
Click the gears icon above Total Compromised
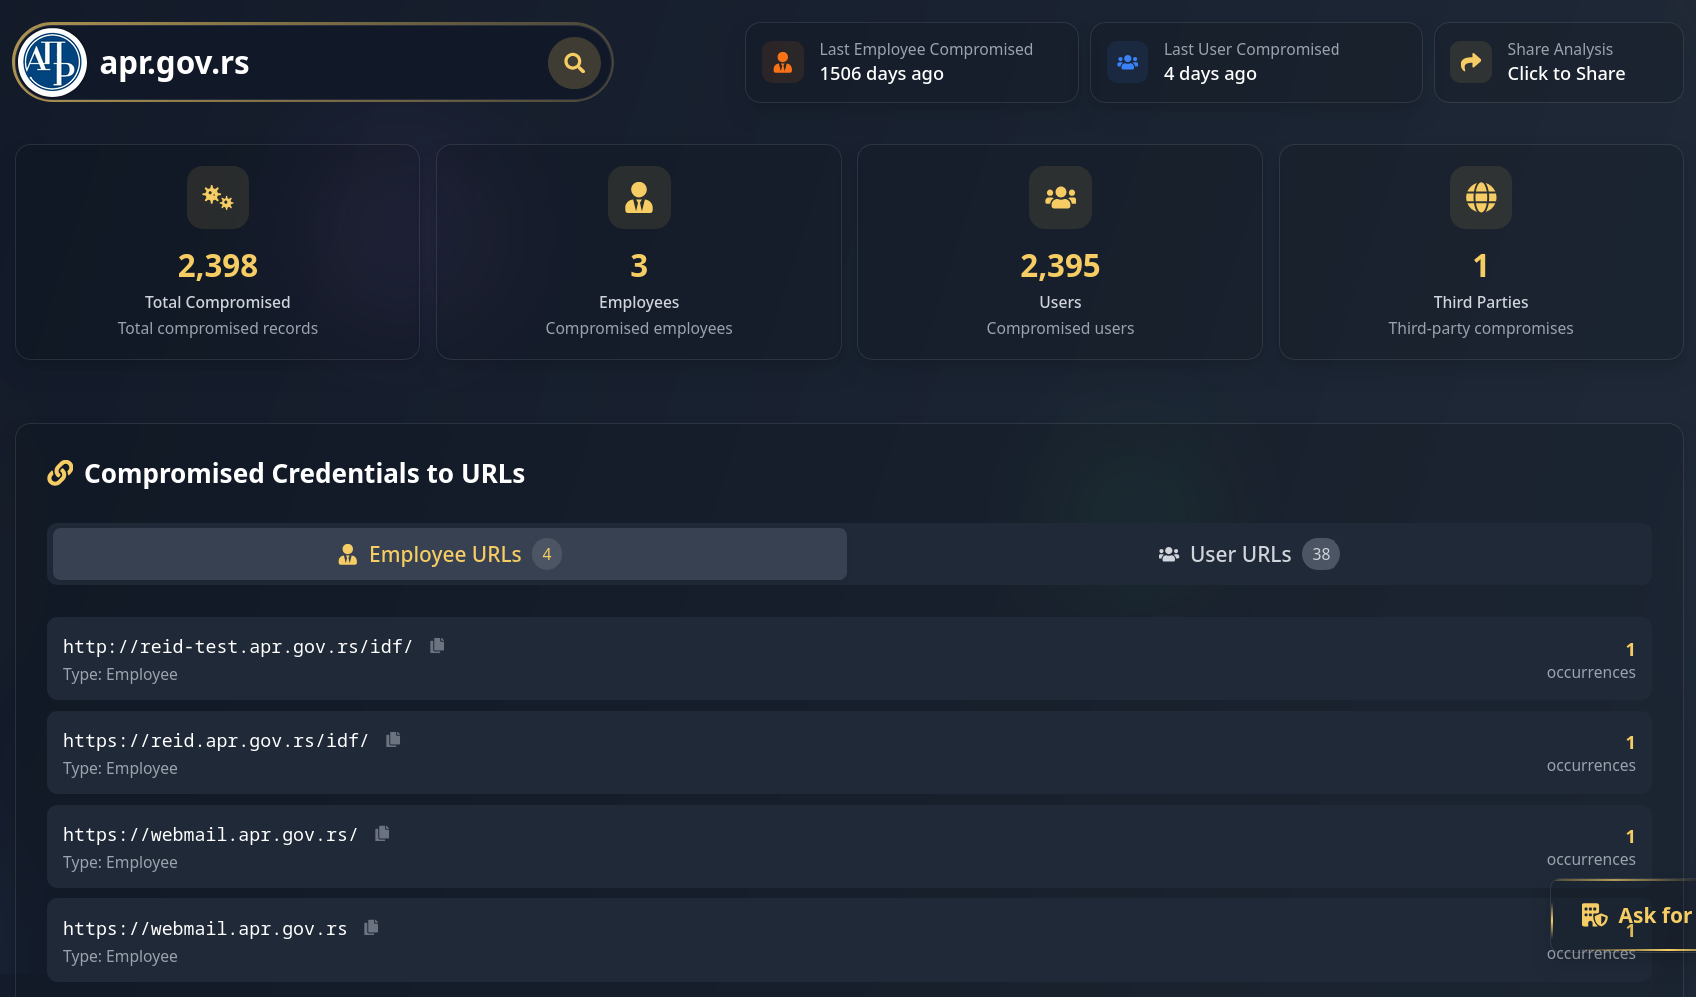[x=218, y=197]
